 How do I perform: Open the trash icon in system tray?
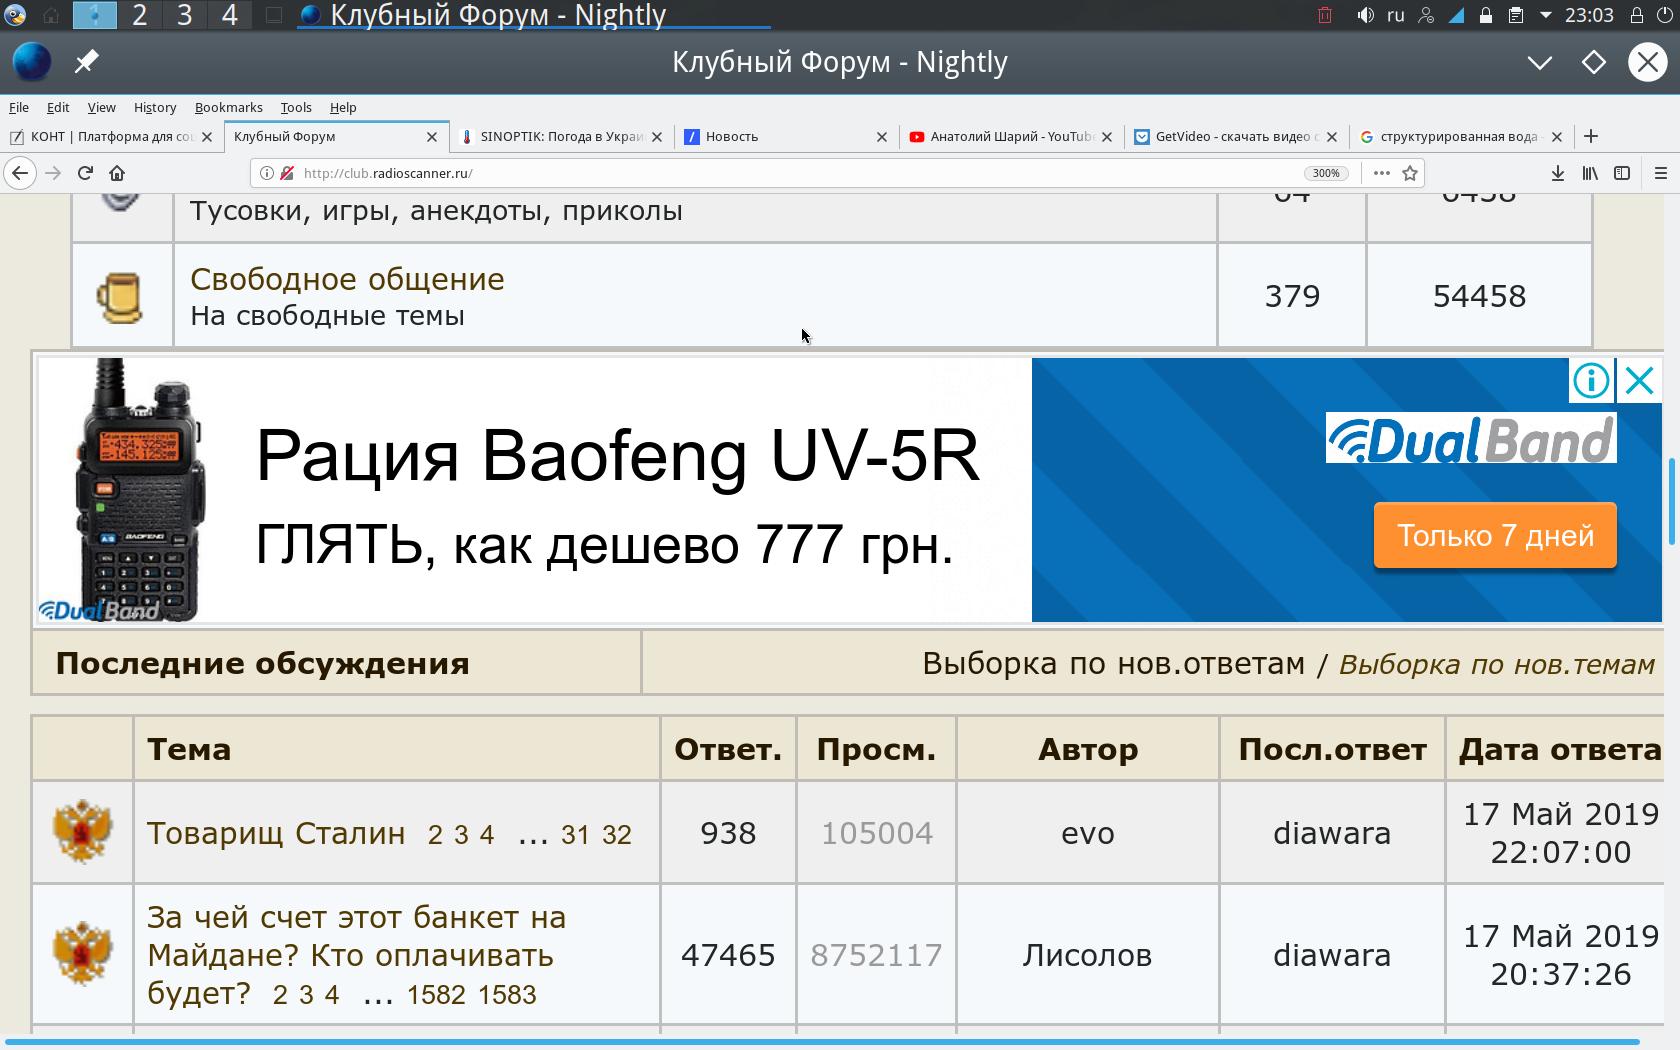click(x=1325, y=15)
